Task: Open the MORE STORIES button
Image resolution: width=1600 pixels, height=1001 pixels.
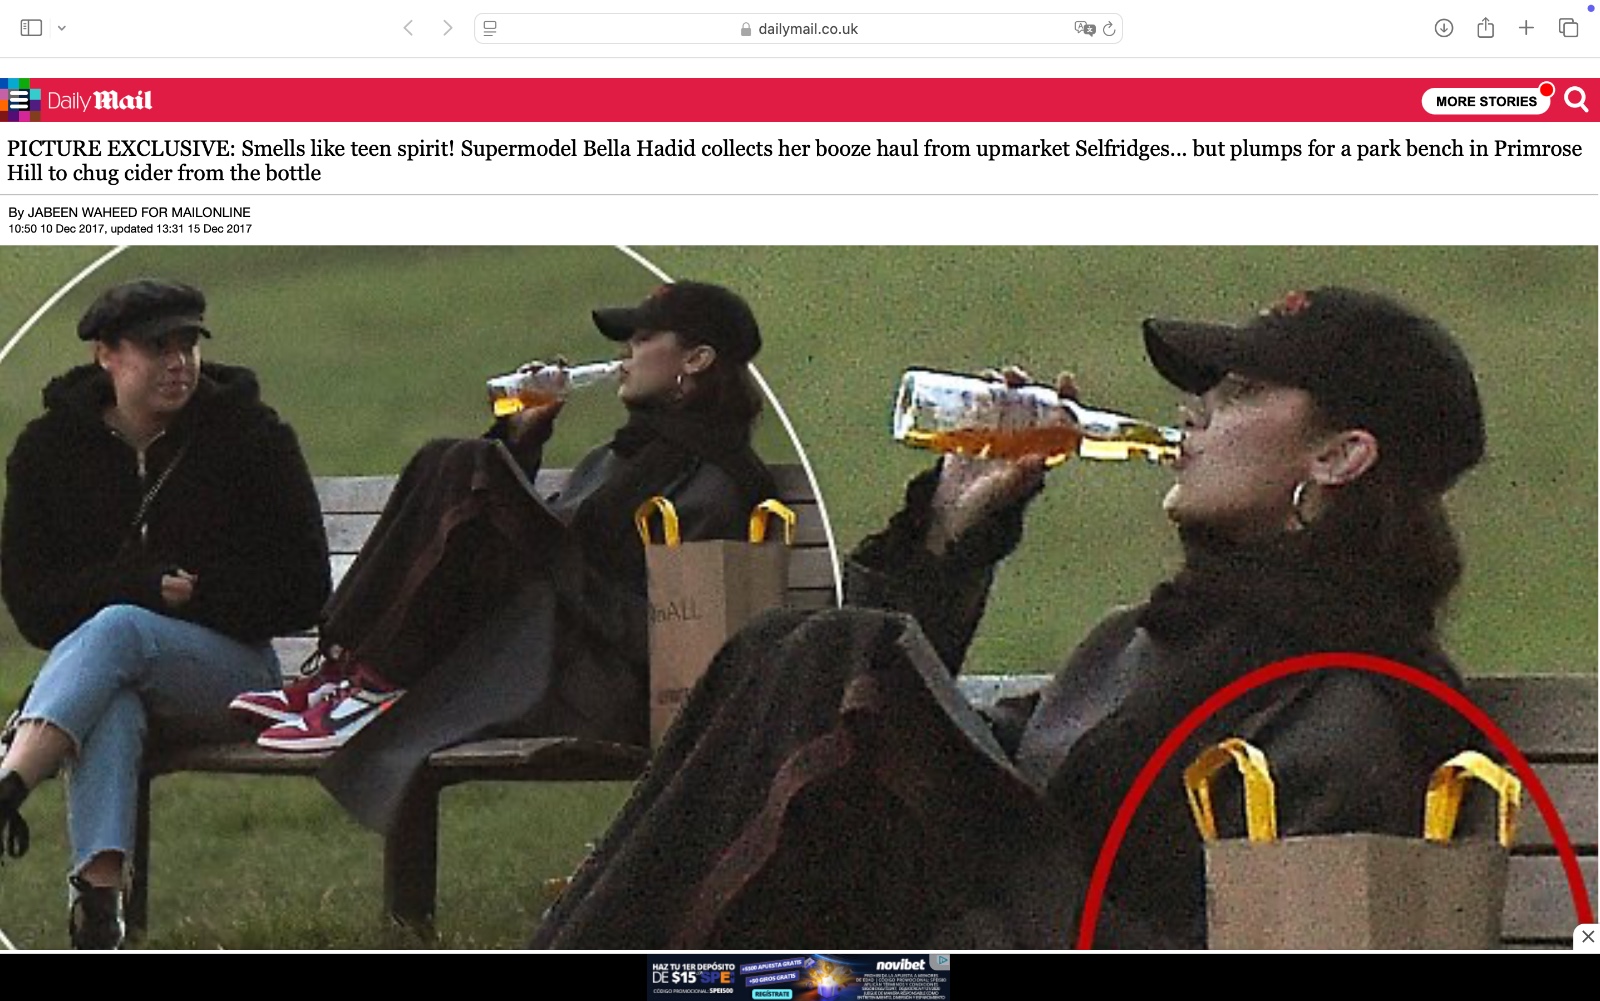Action: [1485, 101]
